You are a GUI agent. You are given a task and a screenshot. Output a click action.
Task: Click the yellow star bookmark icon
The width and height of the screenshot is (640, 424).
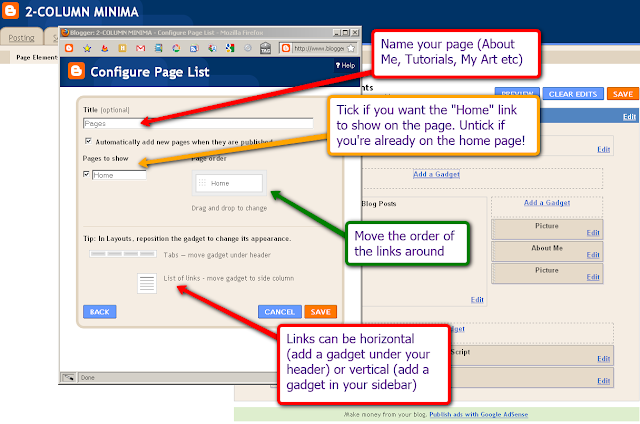point(87,48)
